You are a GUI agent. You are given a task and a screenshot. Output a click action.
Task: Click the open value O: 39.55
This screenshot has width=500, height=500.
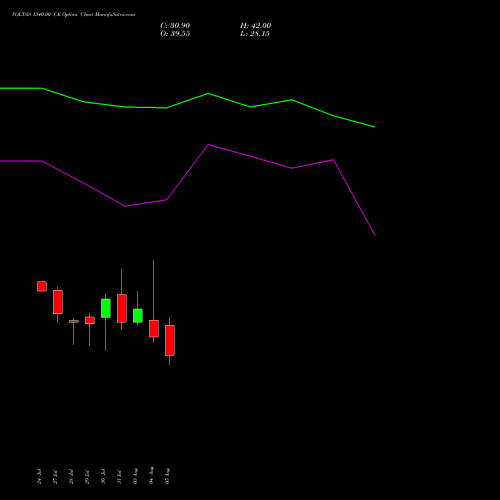(x=175, y=34)
